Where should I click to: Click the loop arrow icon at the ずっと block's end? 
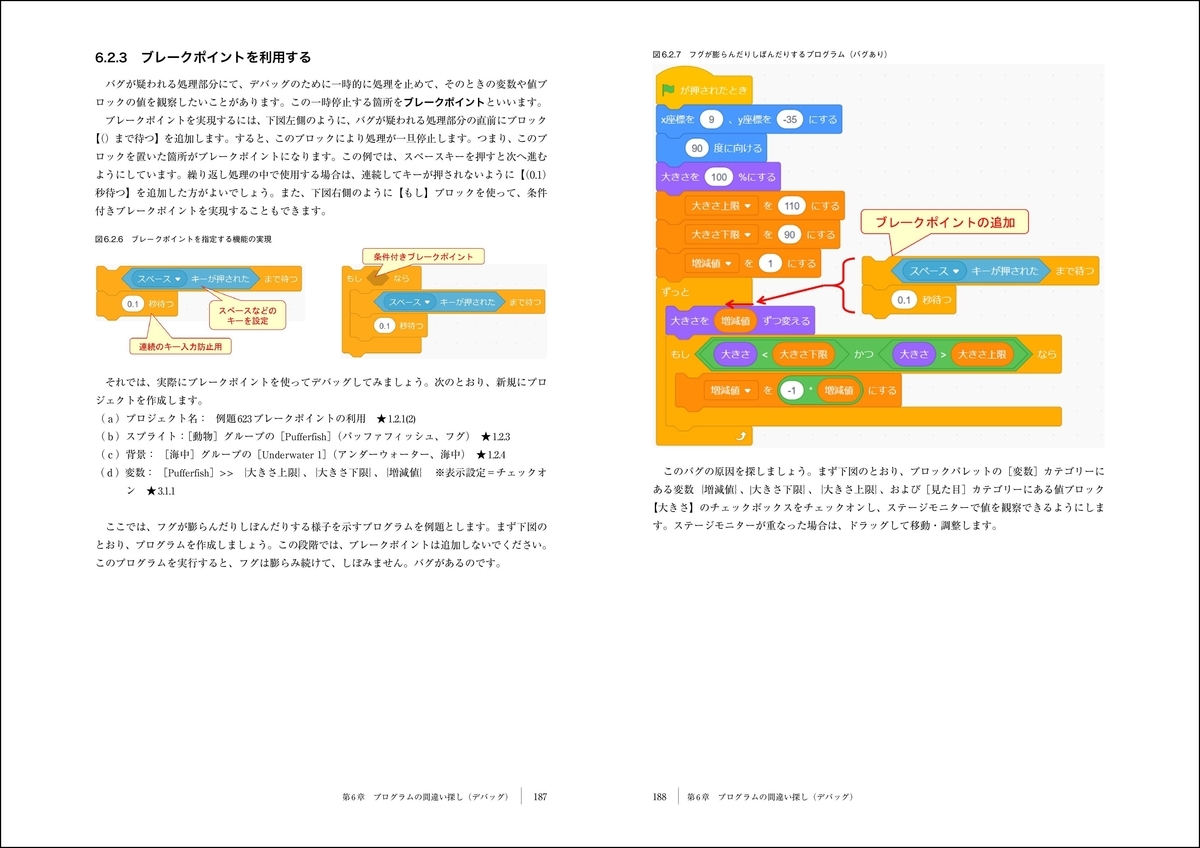click(739, 437)
